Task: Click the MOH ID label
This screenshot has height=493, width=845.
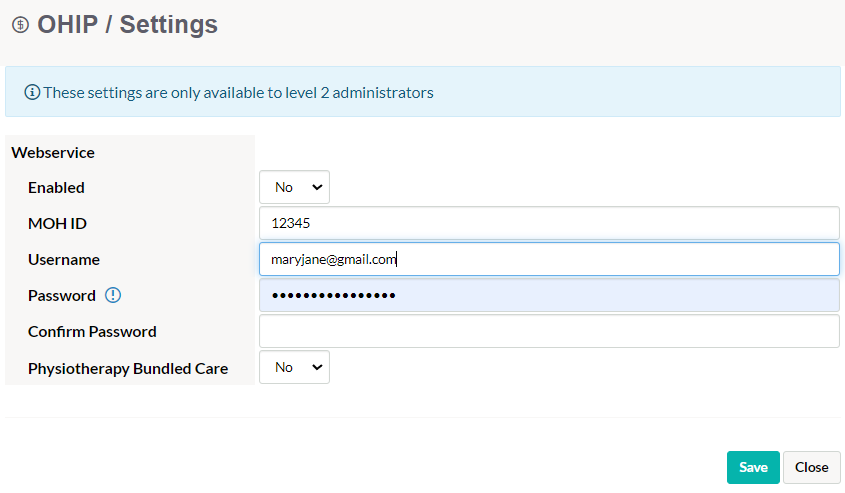Action: tap(57, 224)
